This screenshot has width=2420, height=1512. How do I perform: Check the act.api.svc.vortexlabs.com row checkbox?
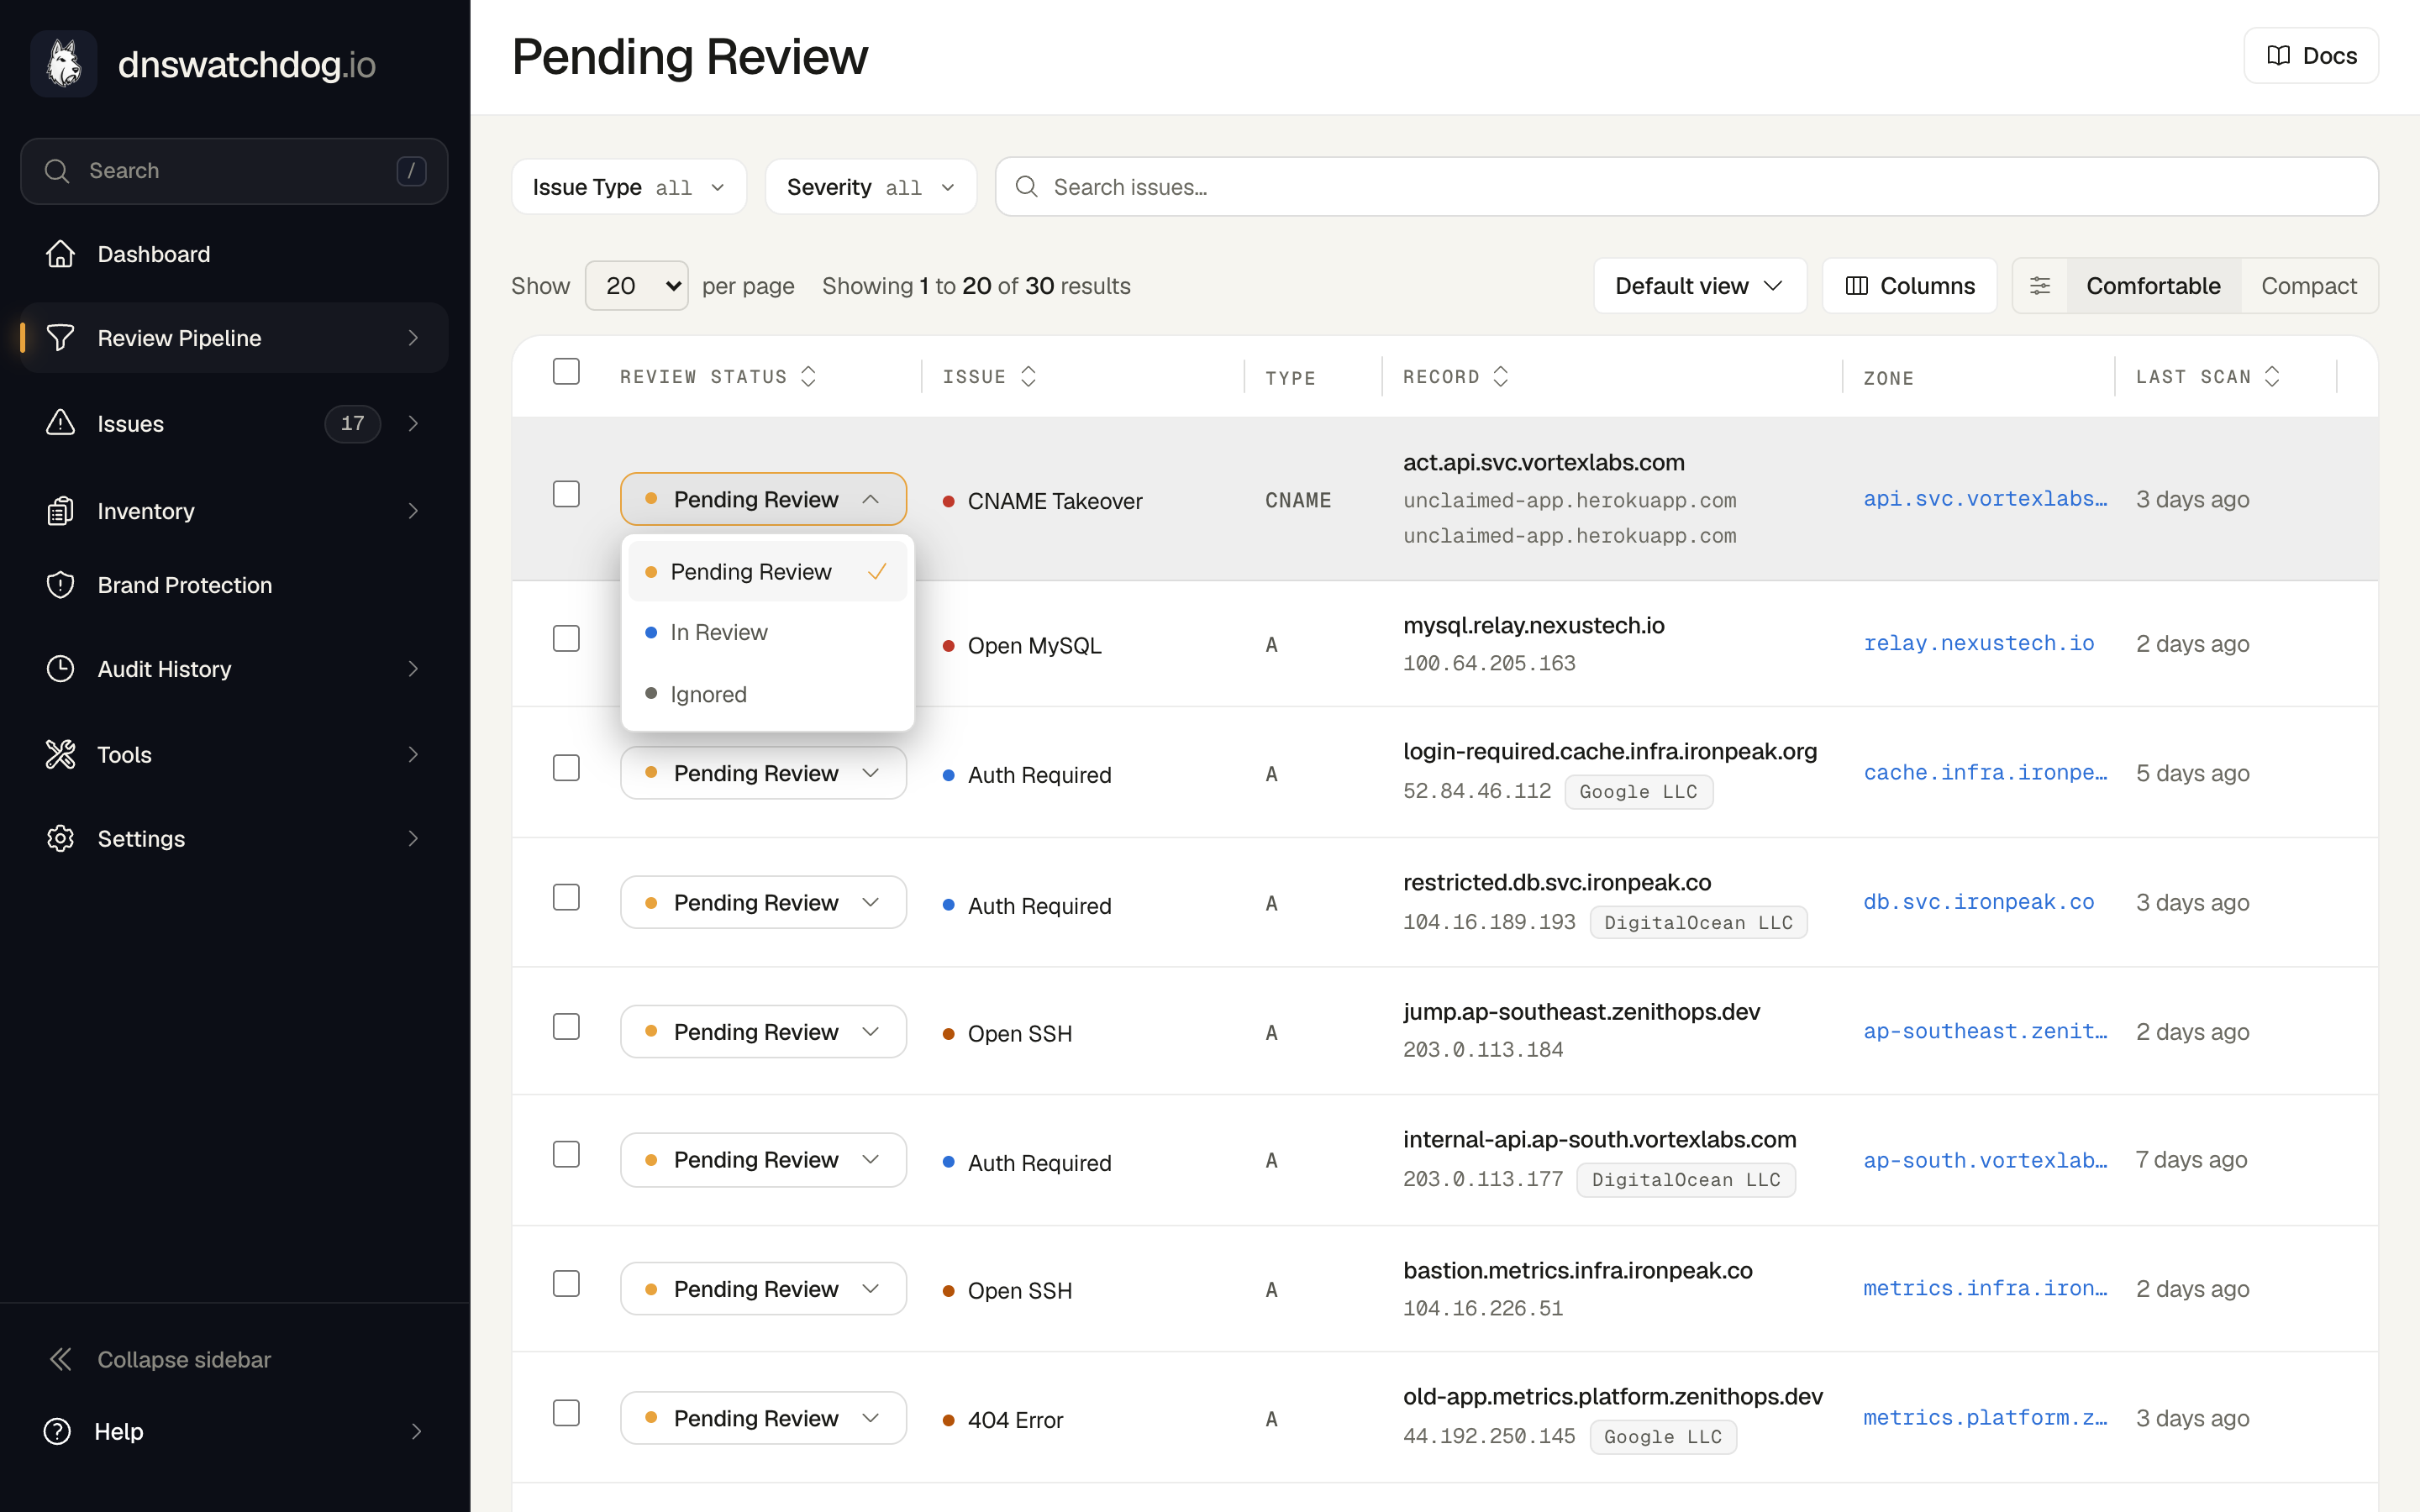(x=566, y=494)
